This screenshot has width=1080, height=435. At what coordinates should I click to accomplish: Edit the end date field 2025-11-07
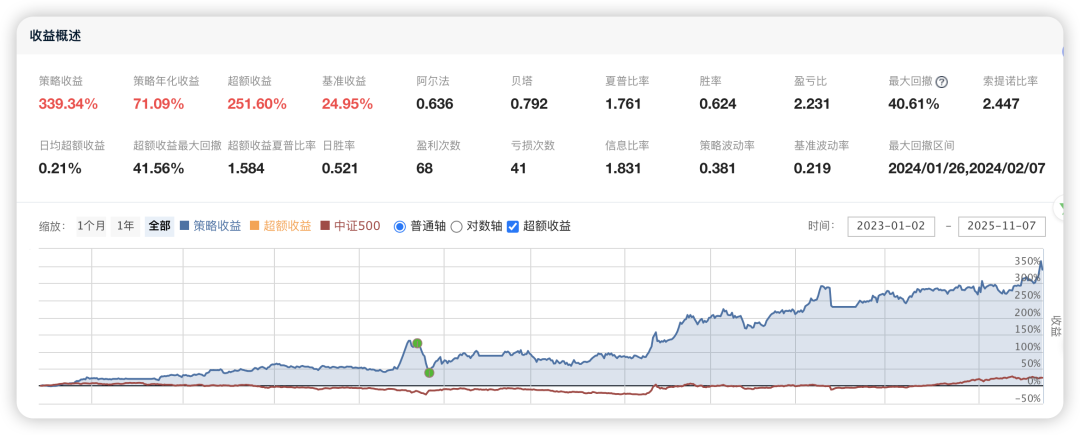1002,226
